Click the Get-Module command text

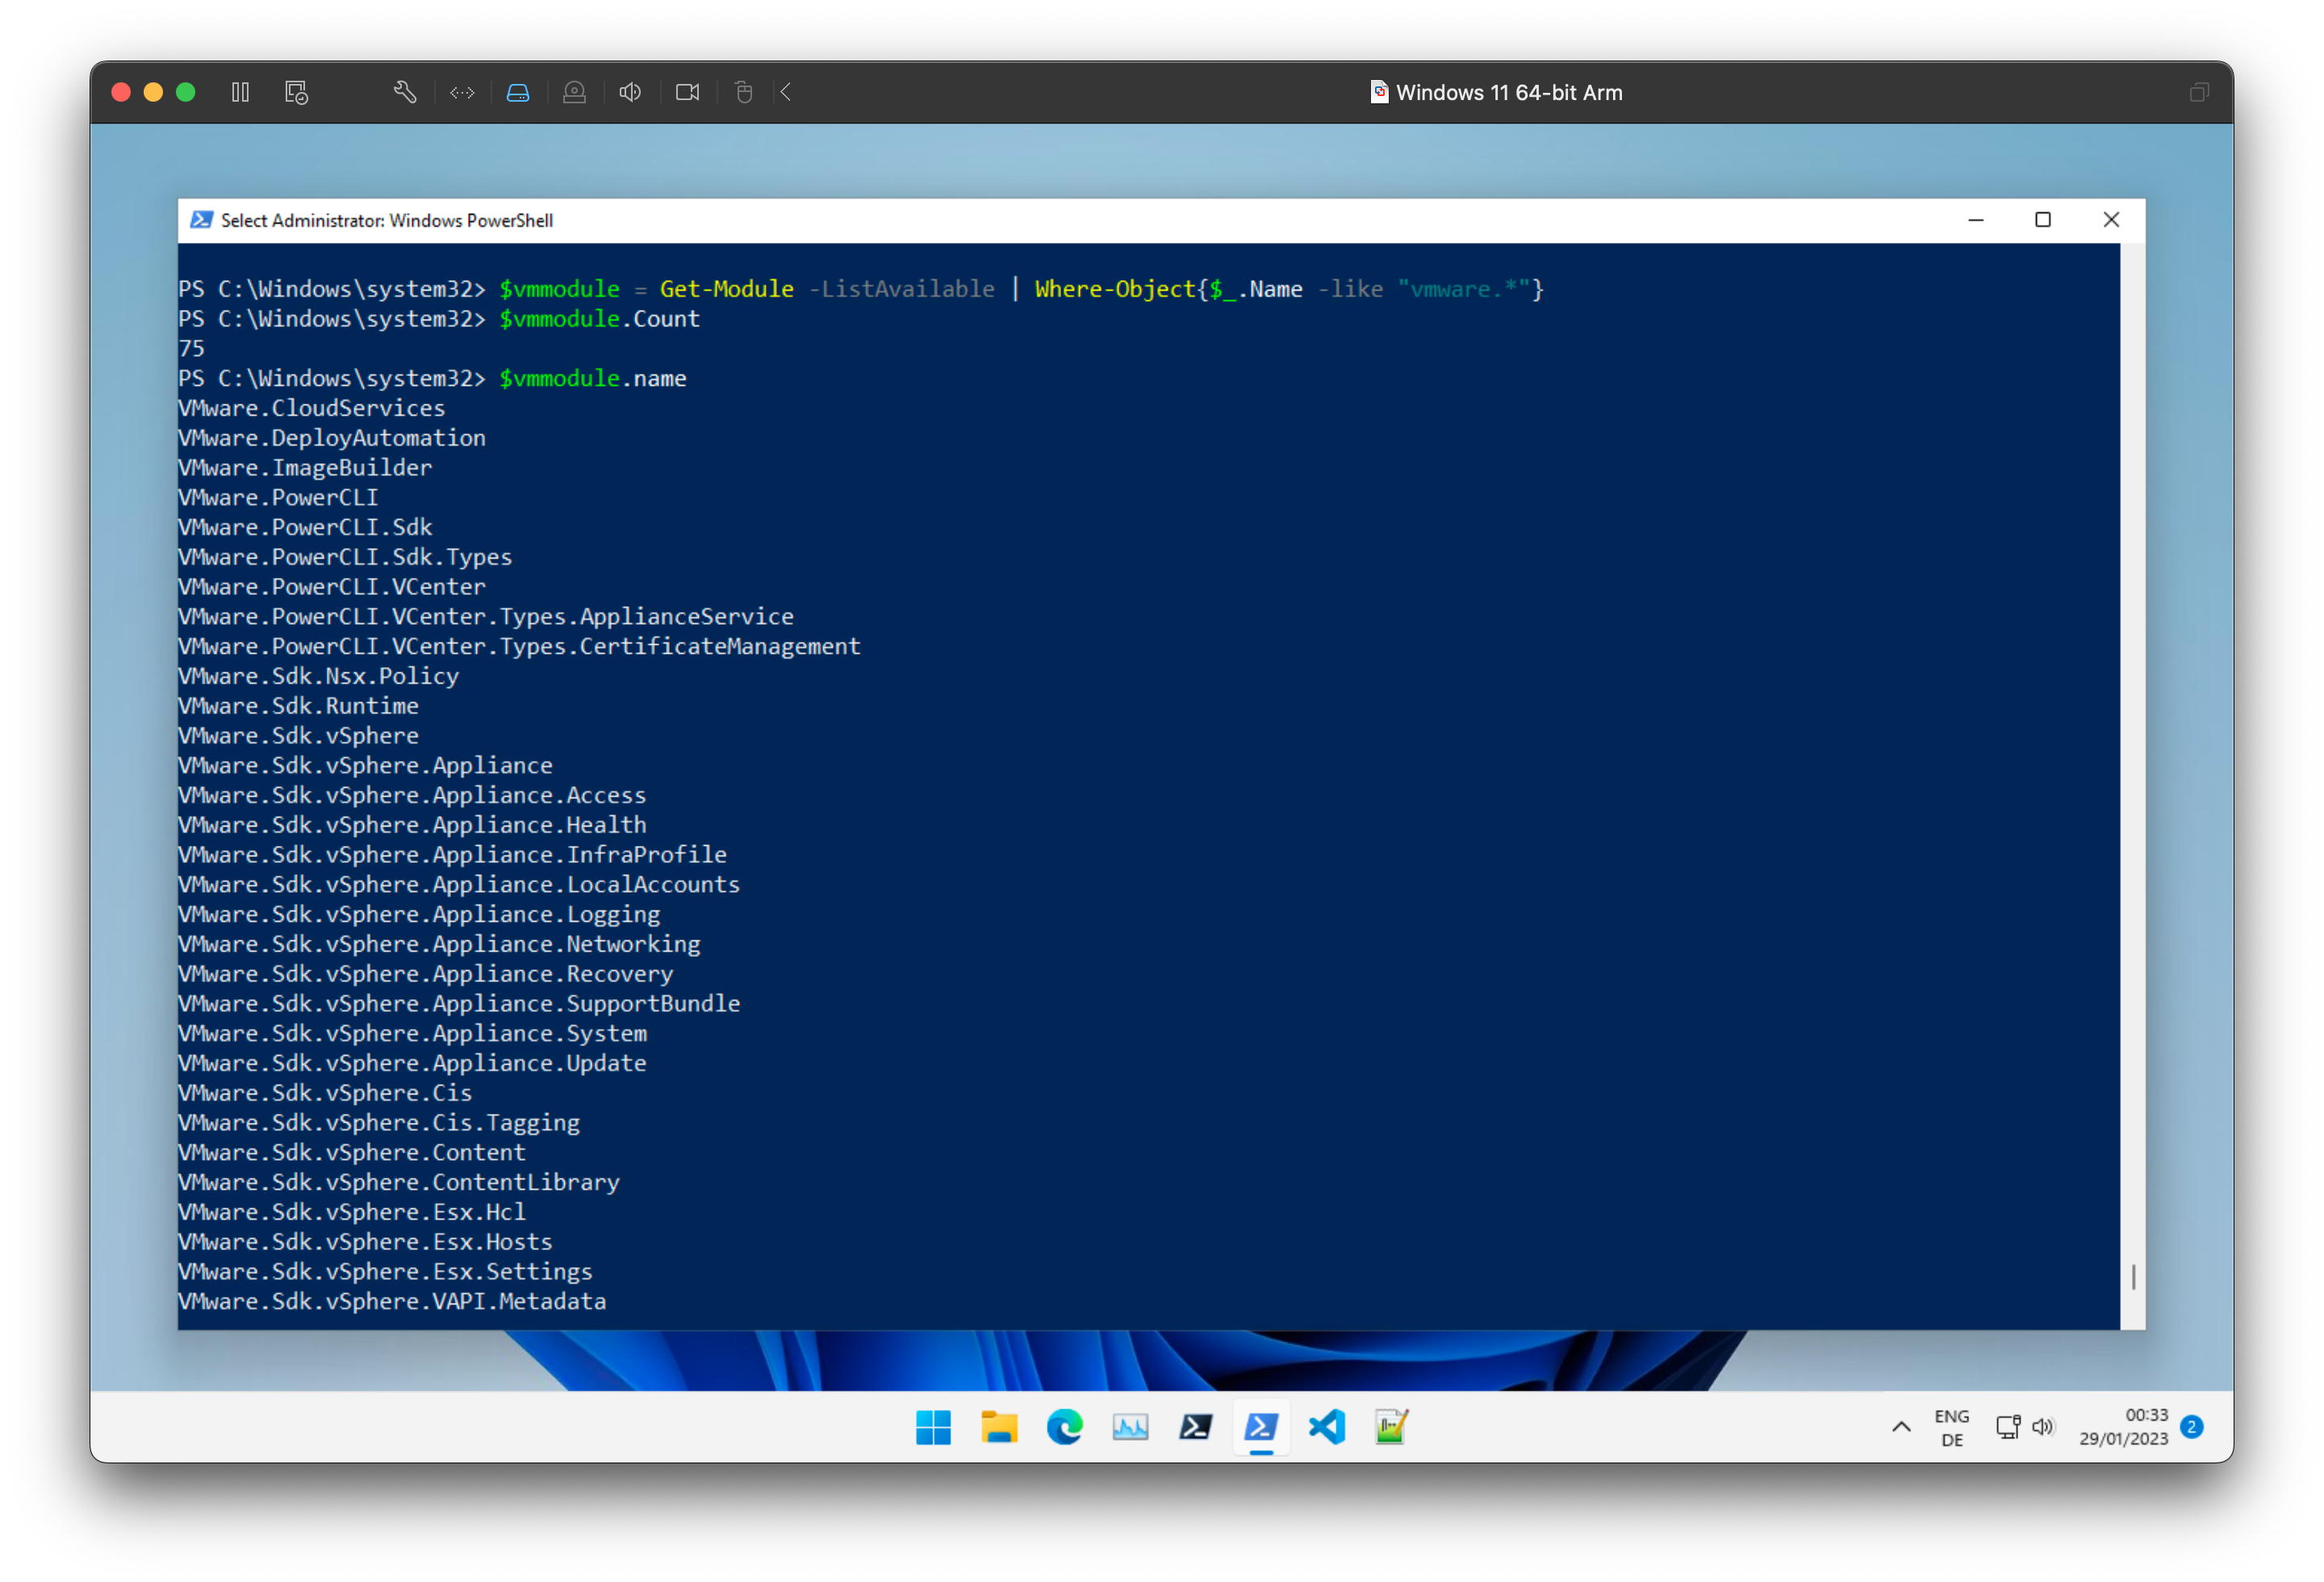[726, 289]
